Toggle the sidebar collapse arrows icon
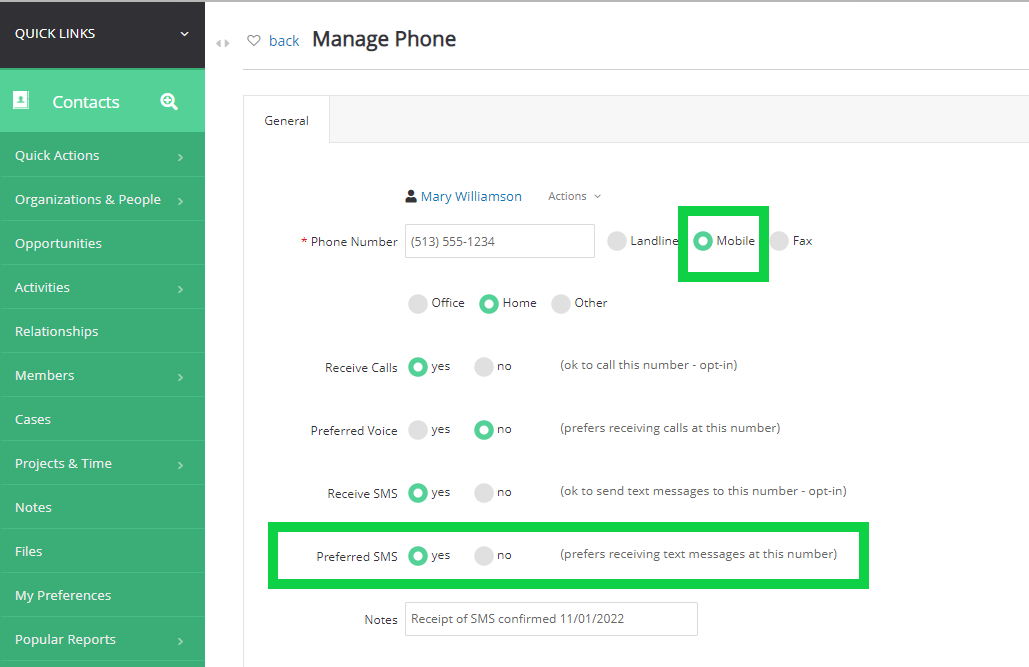 click(223, 43)
